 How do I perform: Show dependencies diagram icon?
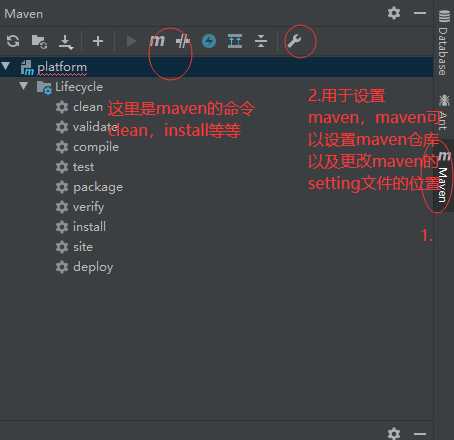click(235, 41)
